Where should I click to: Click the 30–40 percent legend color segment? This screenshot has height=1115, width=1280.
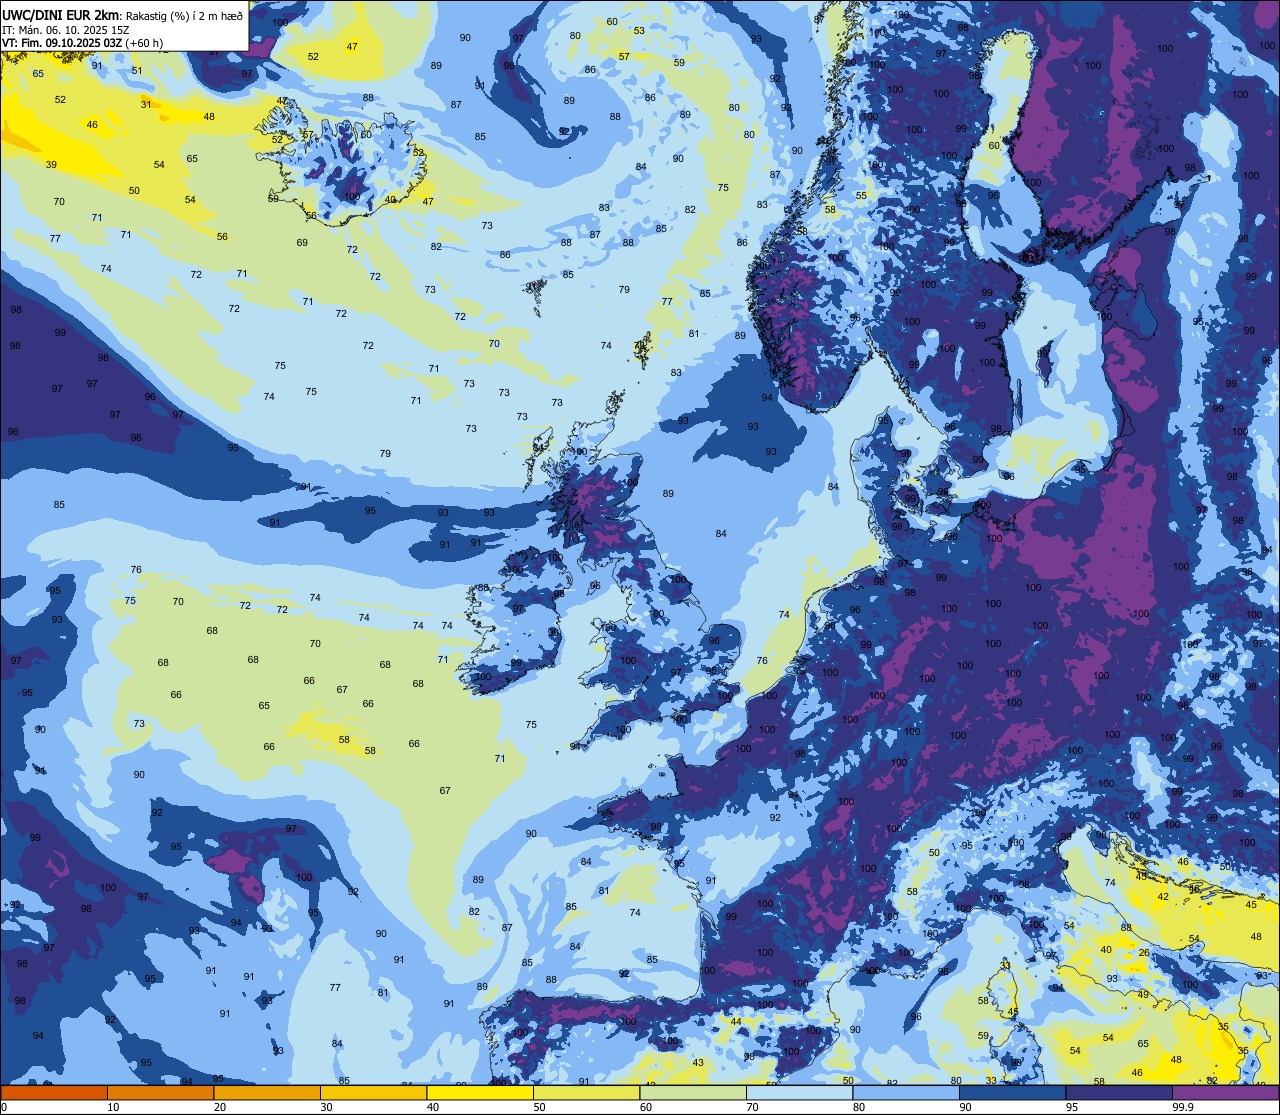[373, 1092]
